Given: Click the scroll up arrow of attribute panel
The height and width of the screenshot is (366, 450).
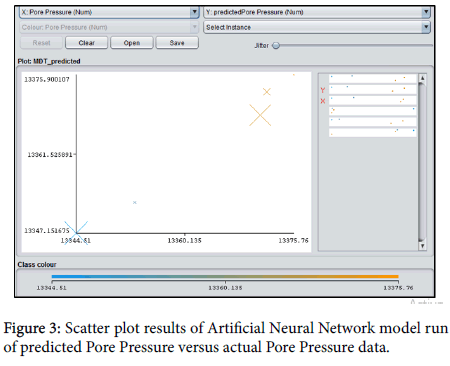Looking at the screenshot, I should pyautogui.click(x=422, y=78).
